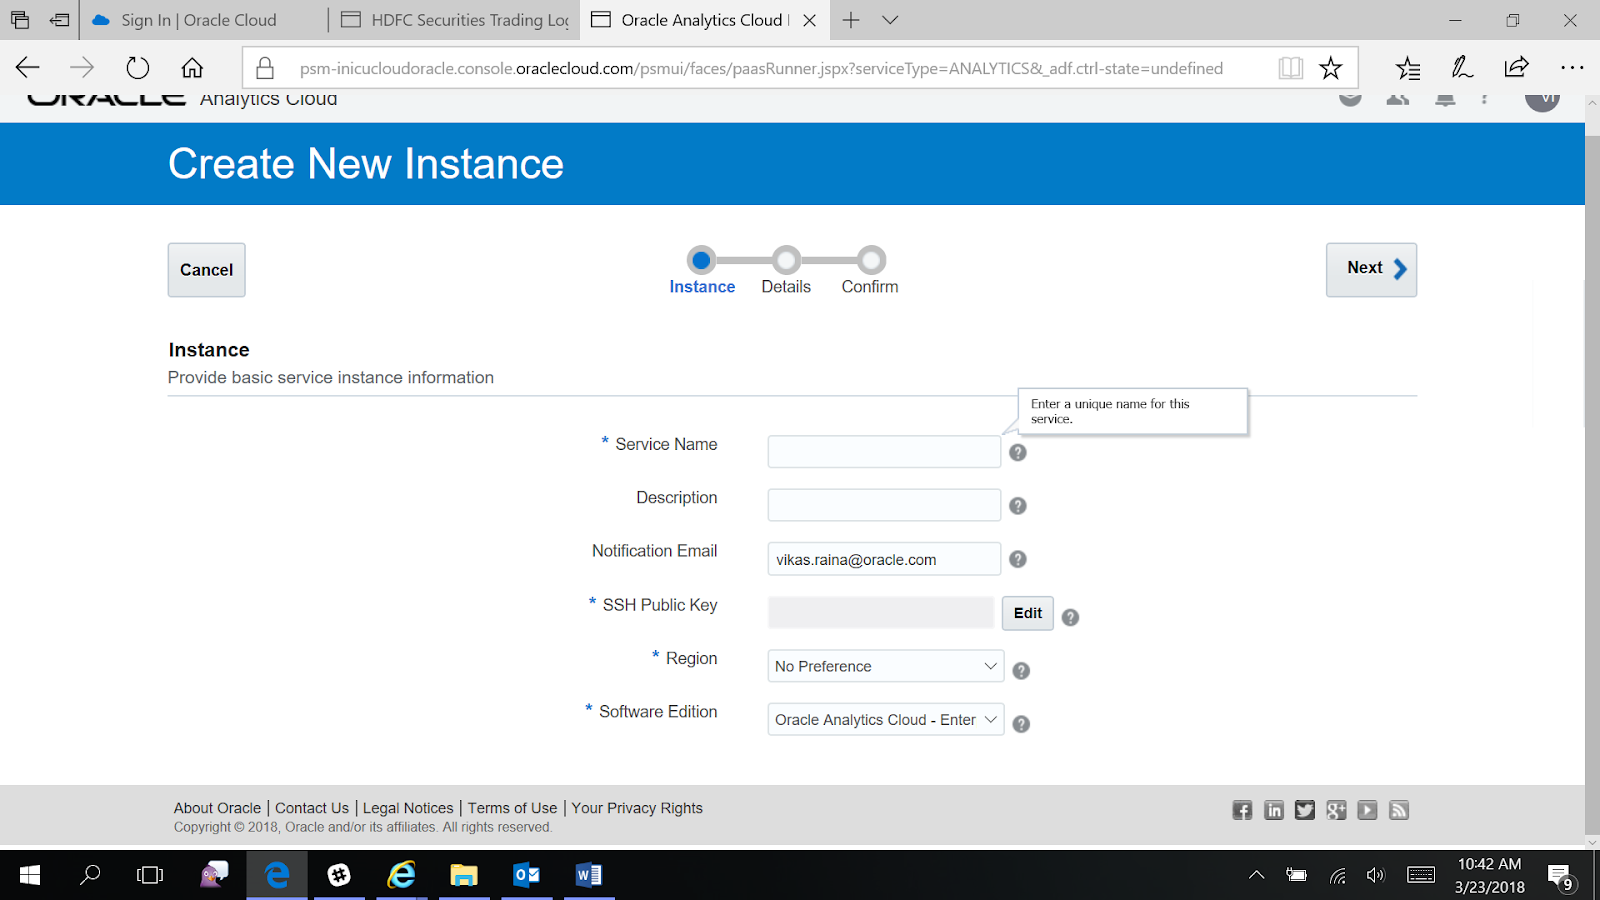Close the Oracle Analytics Cloud tab
This screenshot has height=900, width=1600.
tap(810, 20)
